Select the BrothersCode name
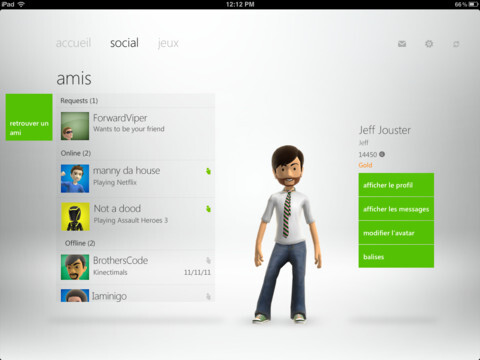This screenshot has width=480, height=360. tap(120, 260)
